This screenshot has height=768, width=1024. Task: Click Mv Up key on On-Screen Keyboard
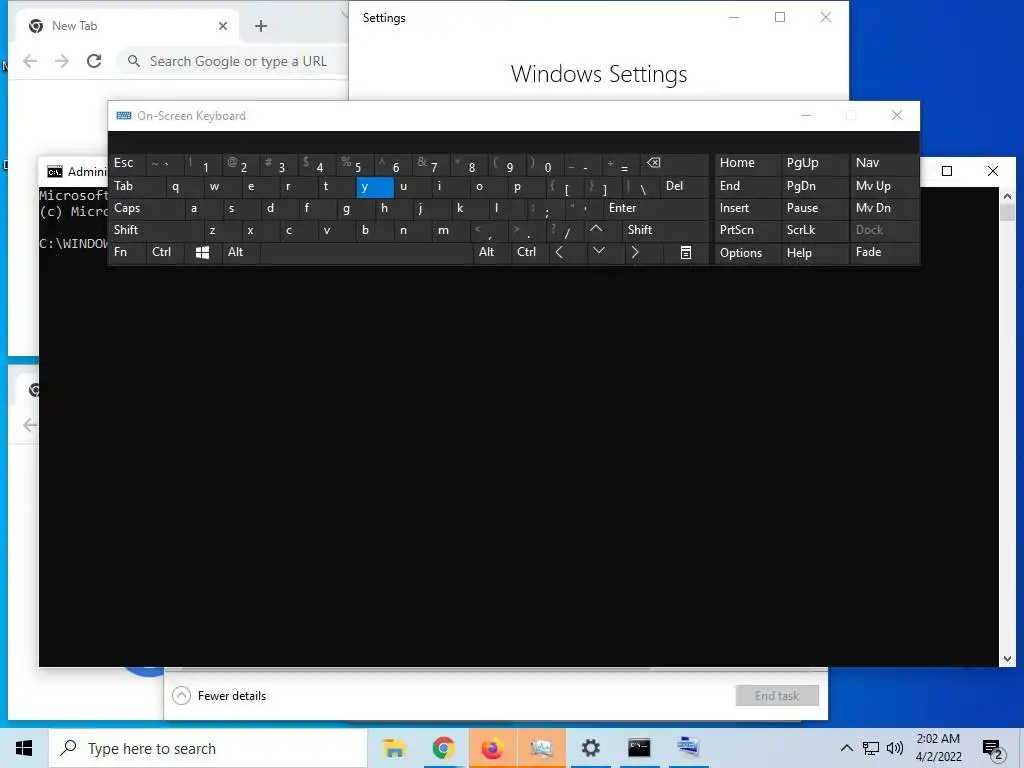tap(884, 186)
